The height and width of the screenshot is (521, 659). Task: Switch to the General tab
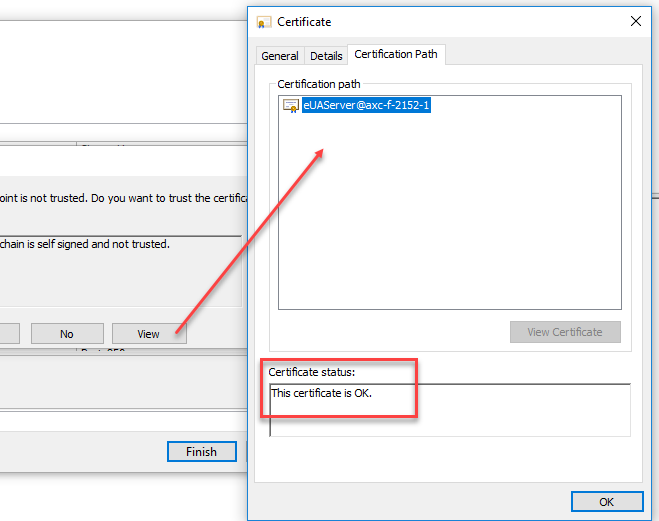[279, 56]
